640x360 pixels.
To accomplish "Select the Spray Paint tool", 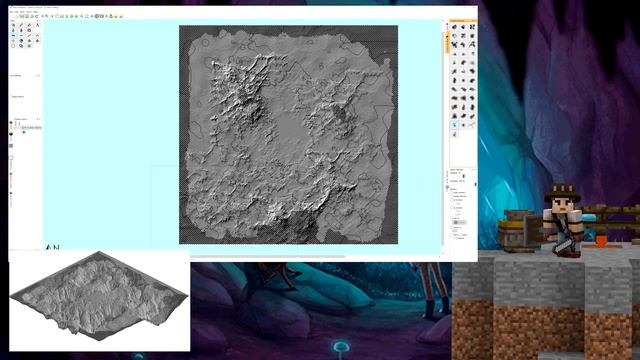I will (13, 25).
